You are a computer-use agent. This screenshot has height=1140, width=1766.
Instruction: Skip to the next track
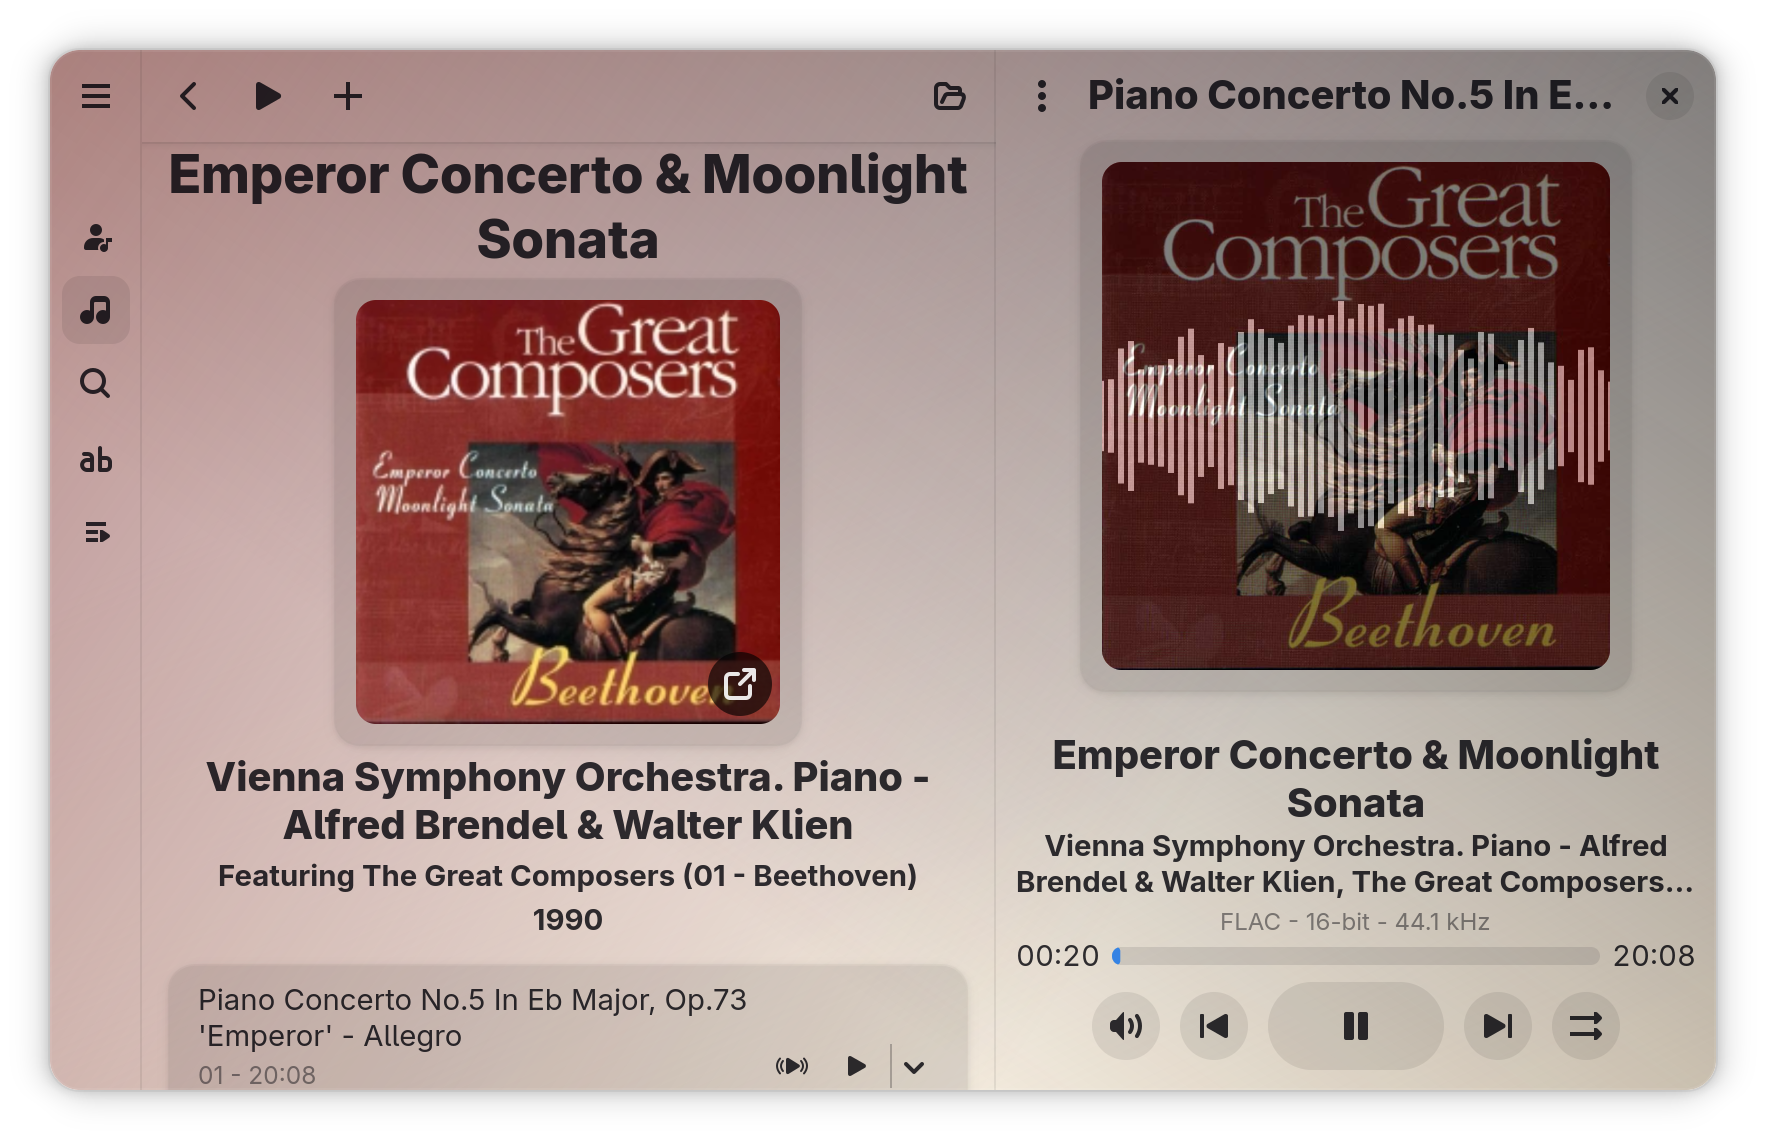click(x=1496, y=1026)
